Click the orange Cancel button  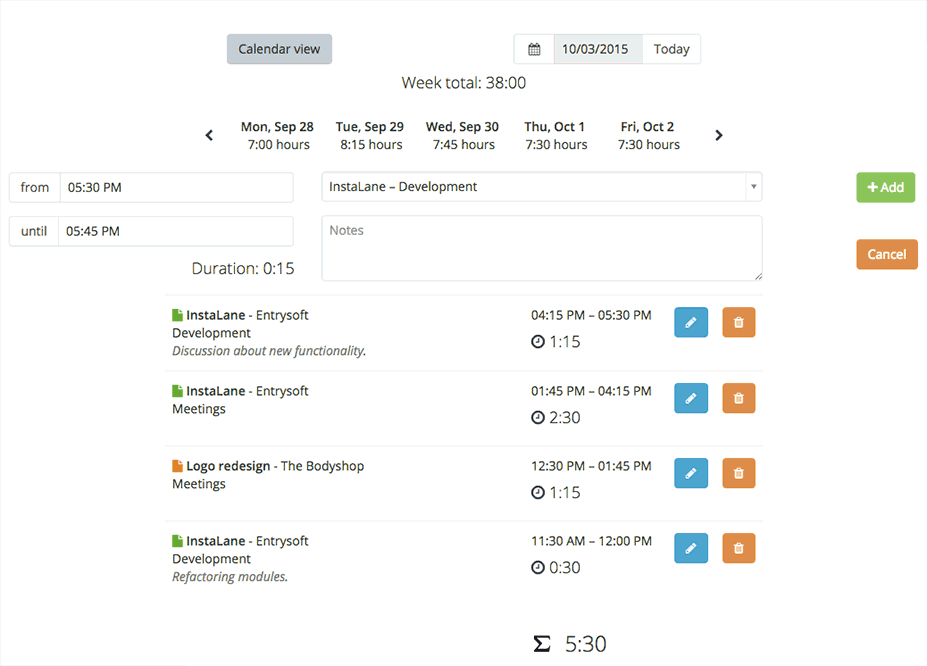click(887, 254)
